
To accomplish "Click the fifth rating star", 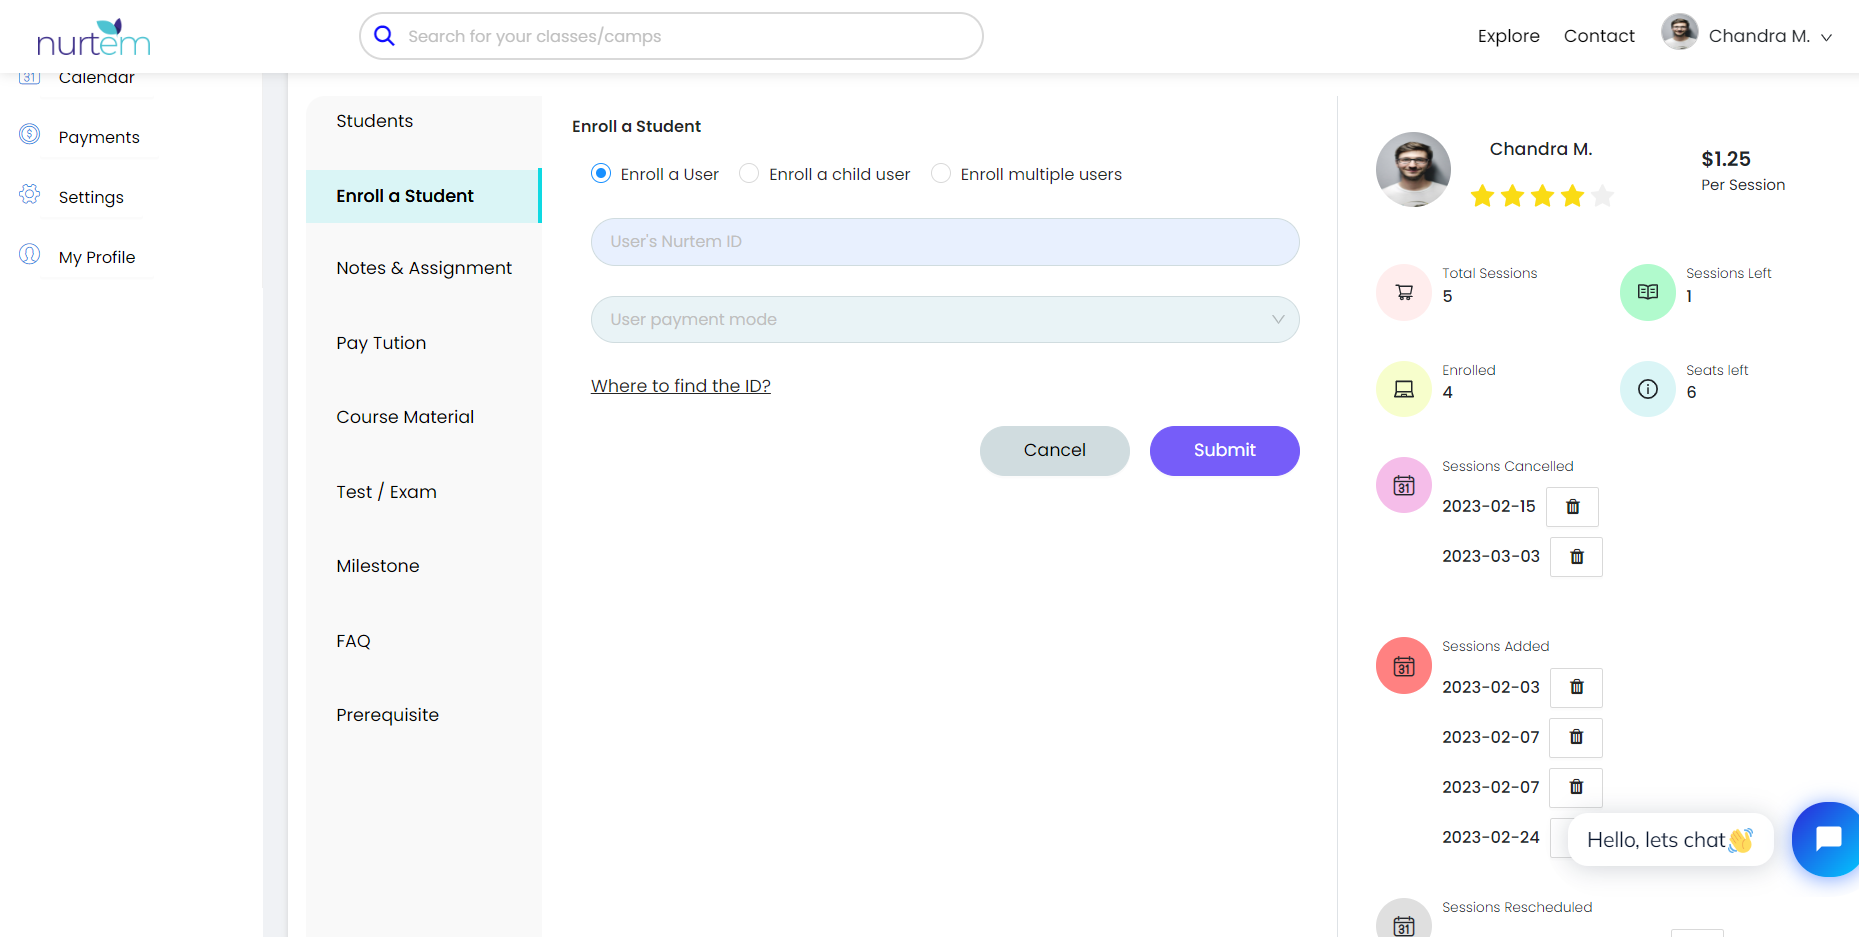I will tap(1602, 196).
